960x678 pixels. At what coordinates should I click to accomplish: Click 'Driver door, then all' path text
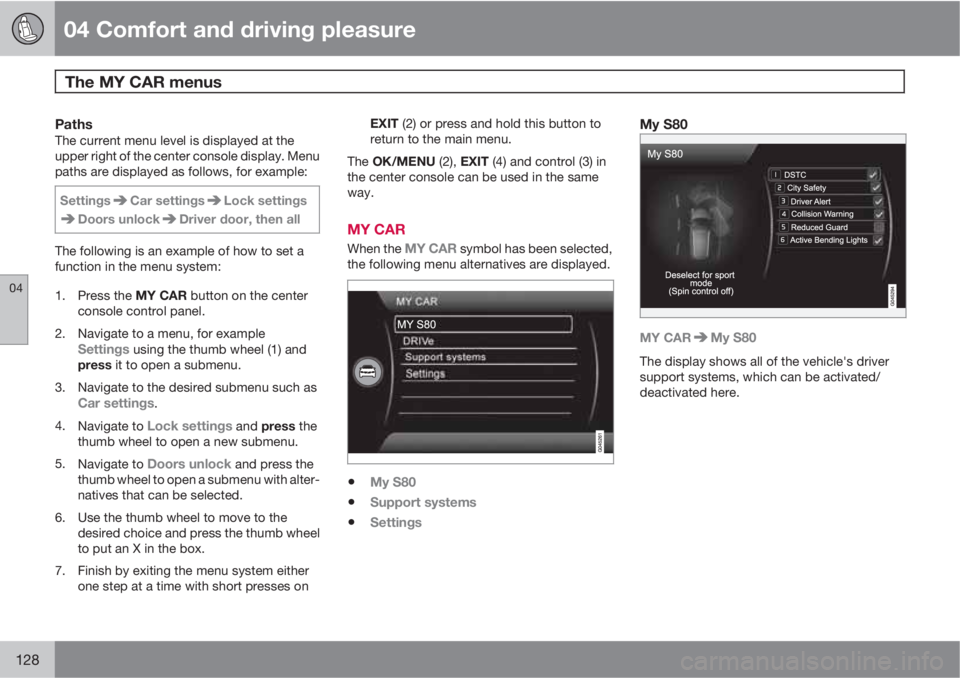(x=239, y=219)
